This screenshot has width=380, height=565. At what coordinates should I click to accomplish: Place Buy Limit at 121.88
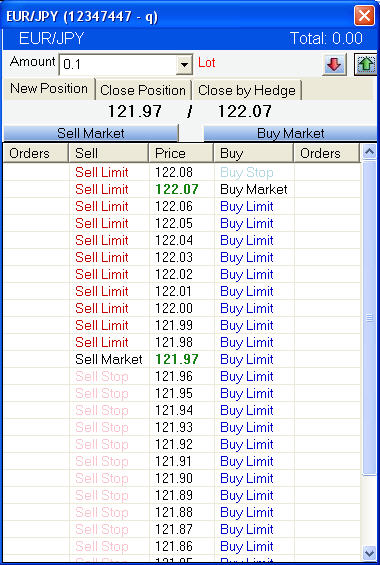(x=247, y=512)
